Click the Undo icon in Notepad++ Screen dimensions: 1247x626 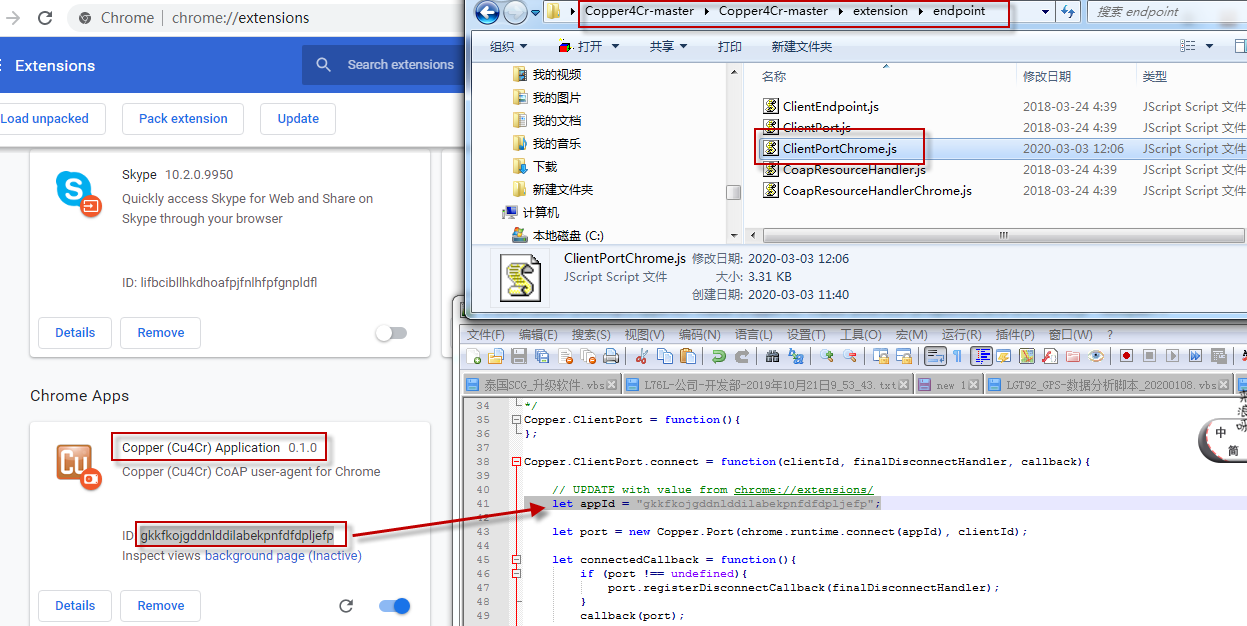click(718, 356)
